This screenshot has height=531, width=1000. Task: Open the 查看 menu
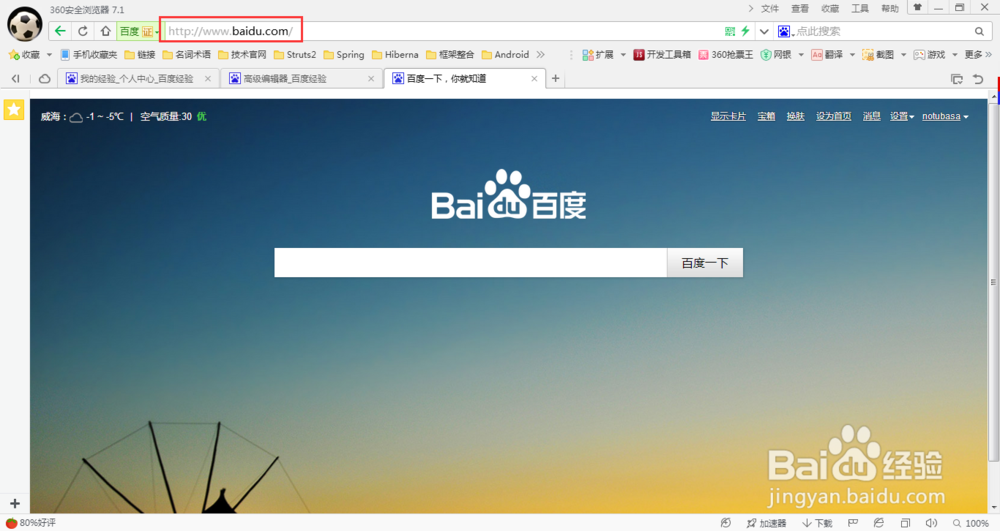[x=800, y=8]
